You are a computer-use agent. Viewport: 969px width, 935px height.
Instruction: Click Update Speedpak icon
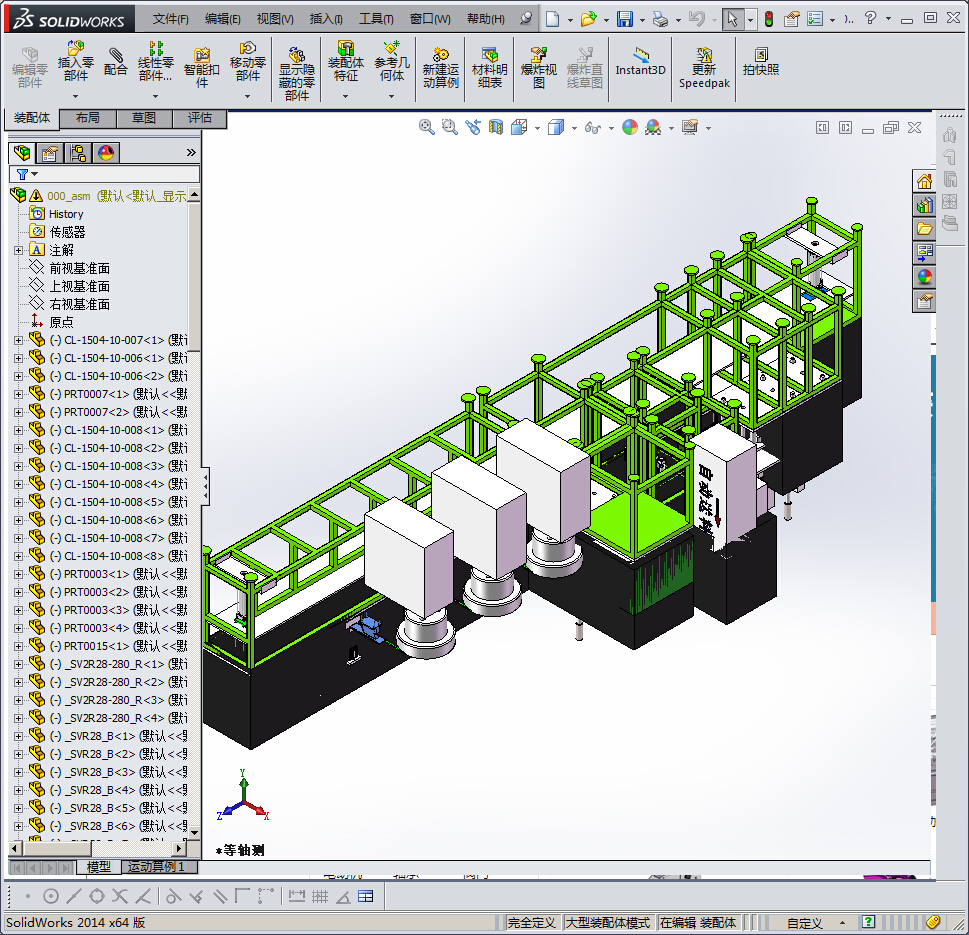(x=704, y=67)
